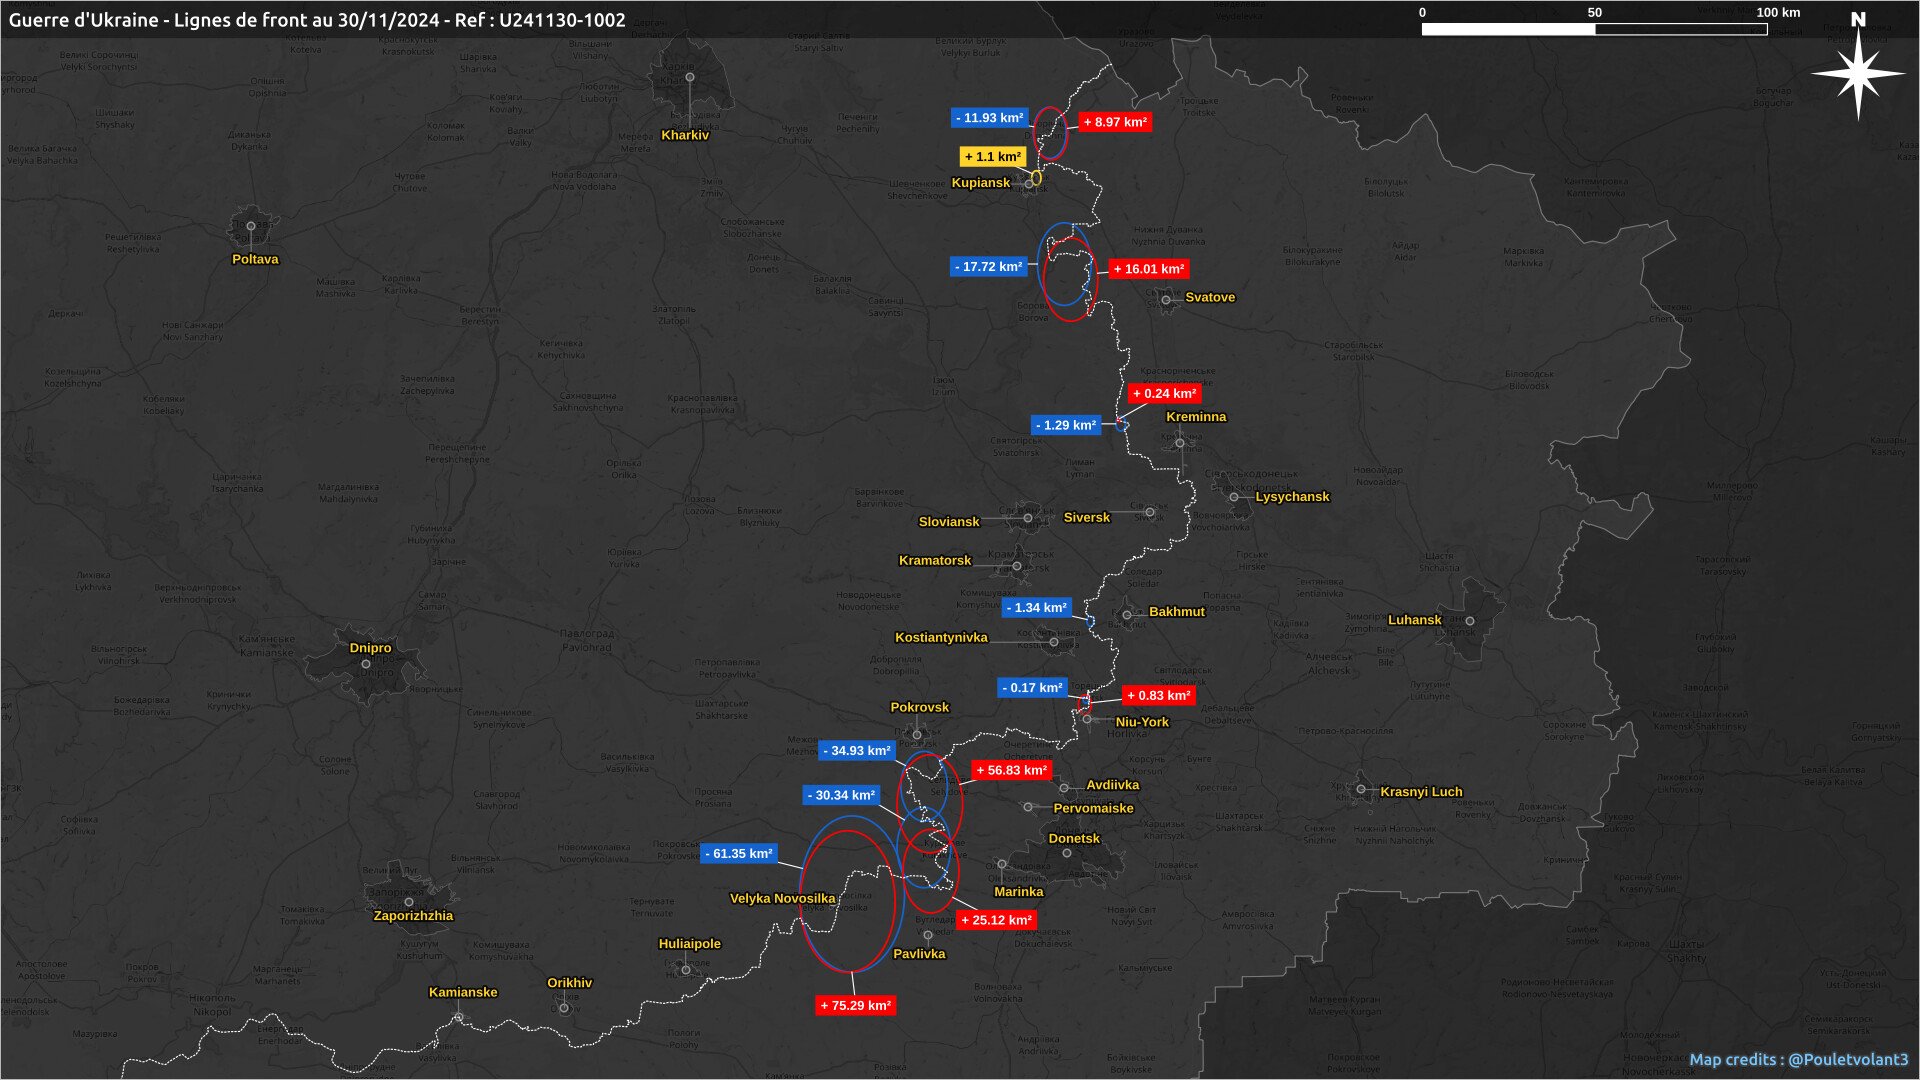The height and width of the screenshot is (1080, 1920).
Task: Click the Pavlivka location dot marker
Action: coord(928,936)
